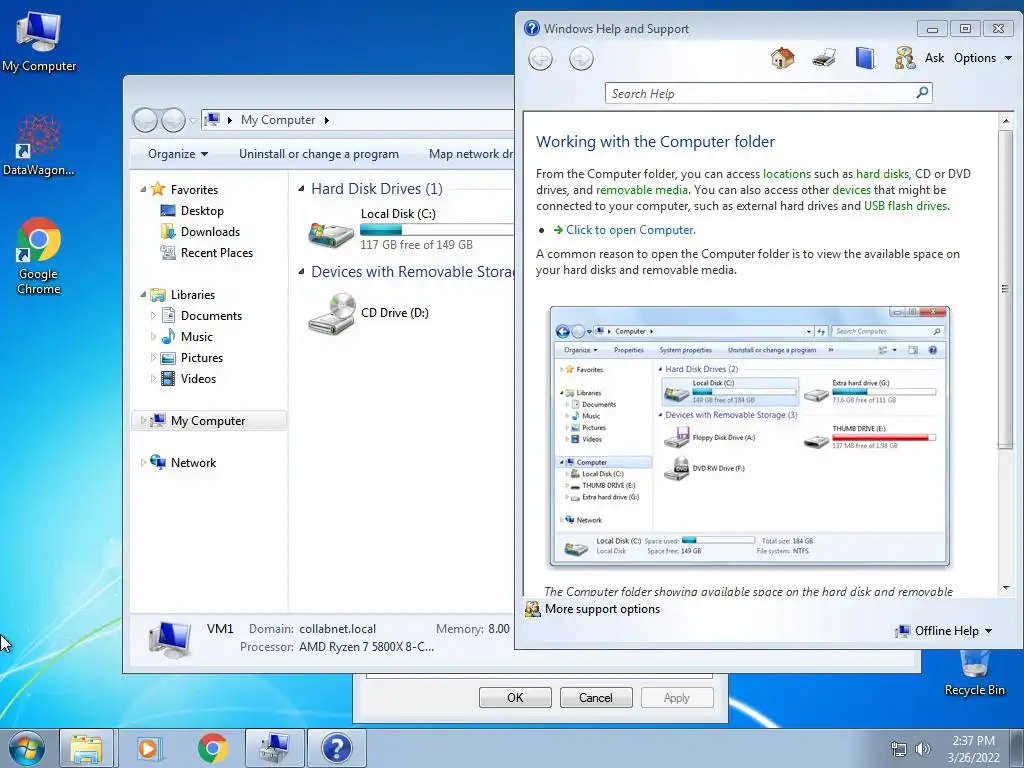
Task: Click the network tray icon
Action: pos(899,749)
